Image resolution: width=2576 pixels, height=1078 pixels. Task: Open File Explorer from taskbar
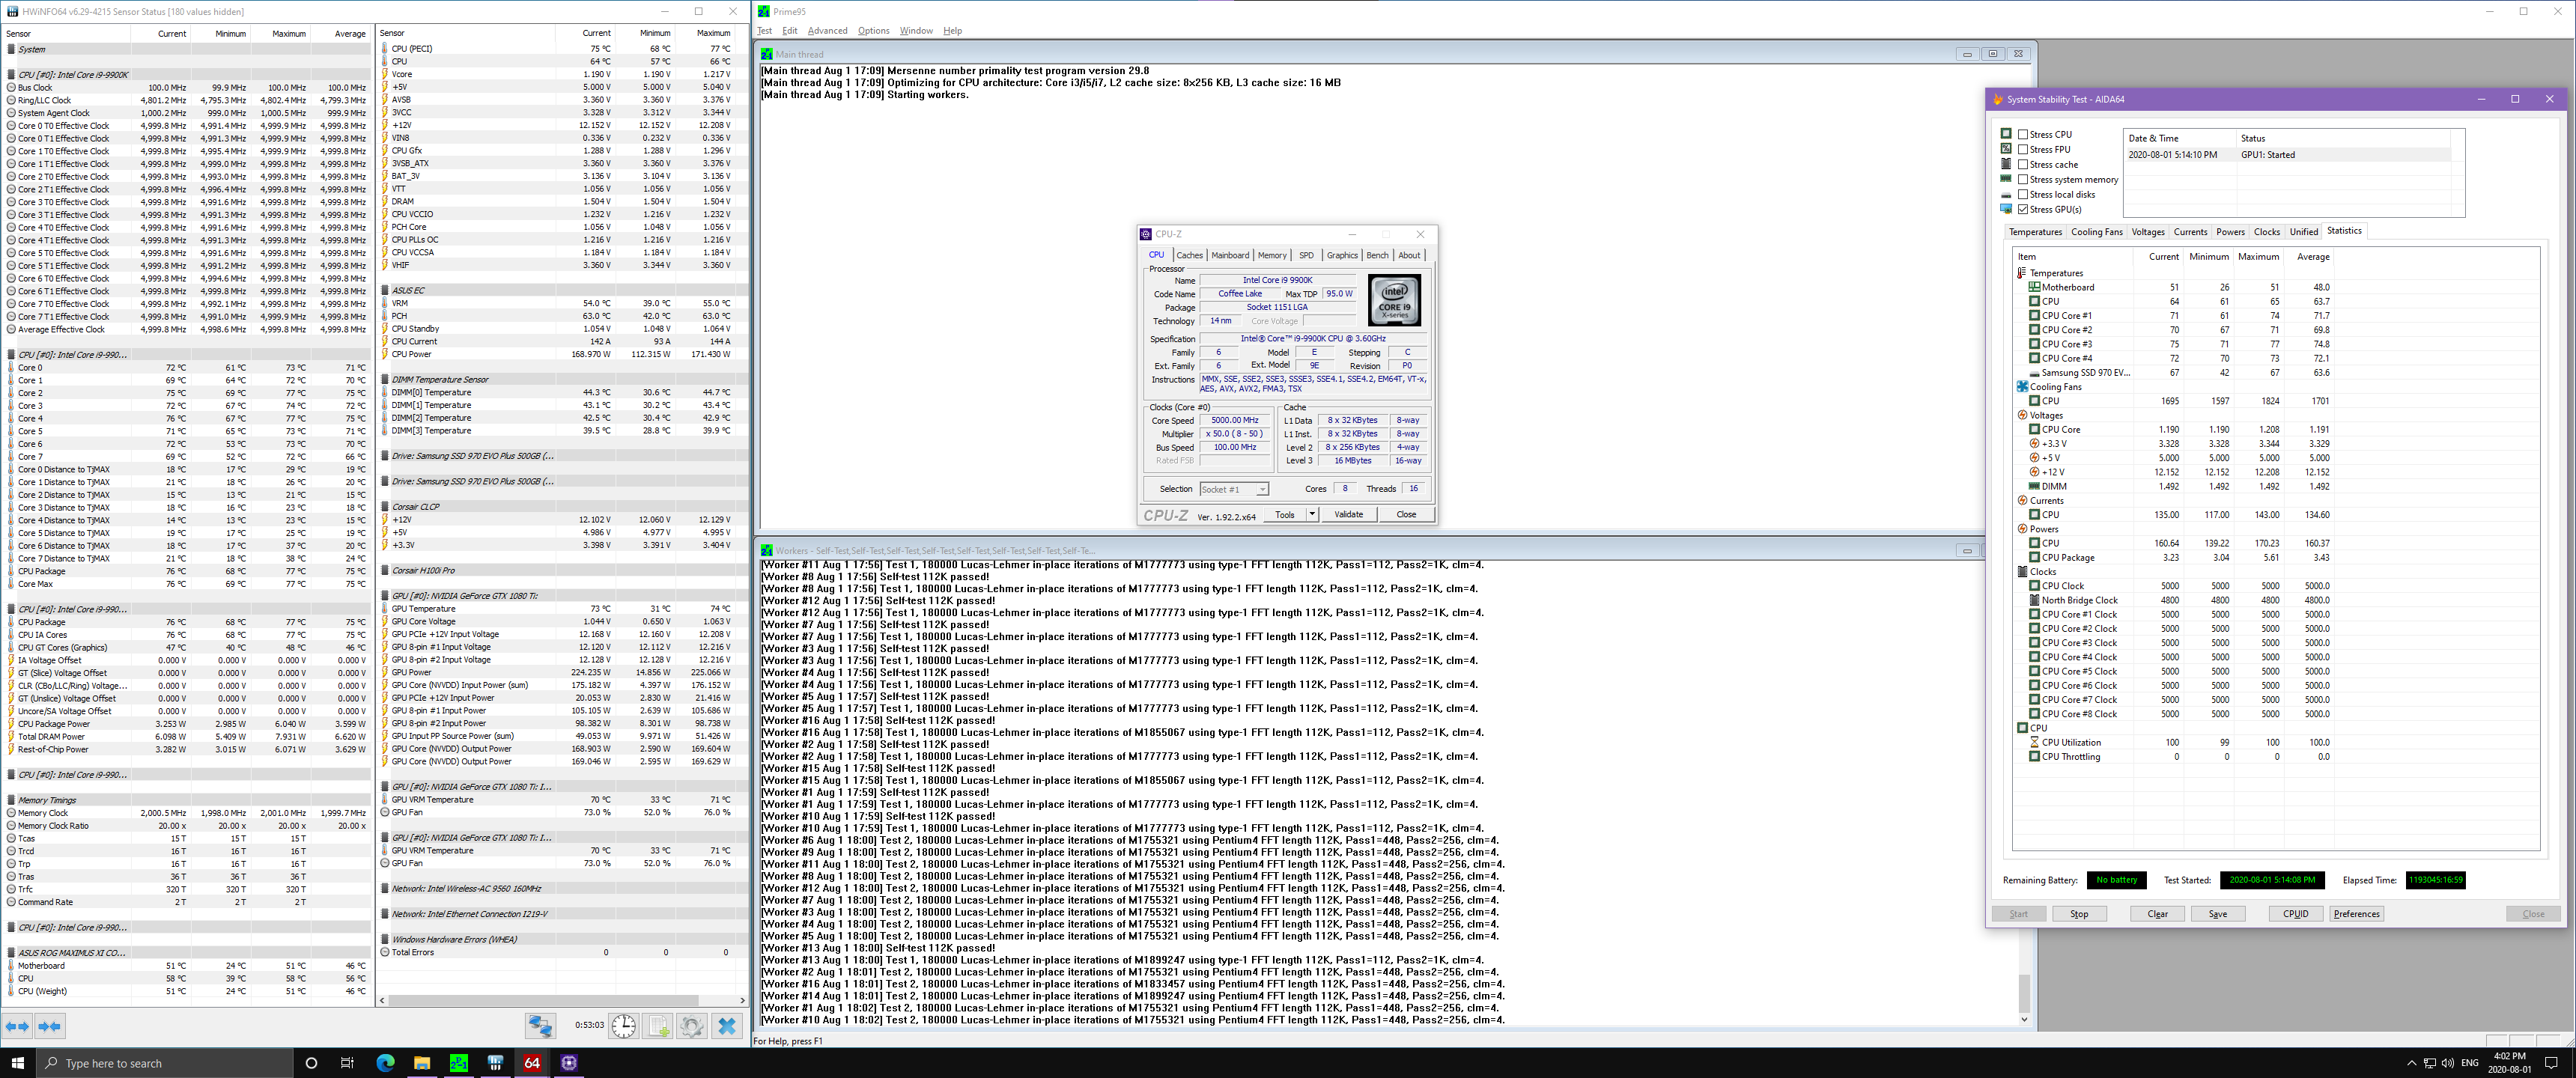422,1063
